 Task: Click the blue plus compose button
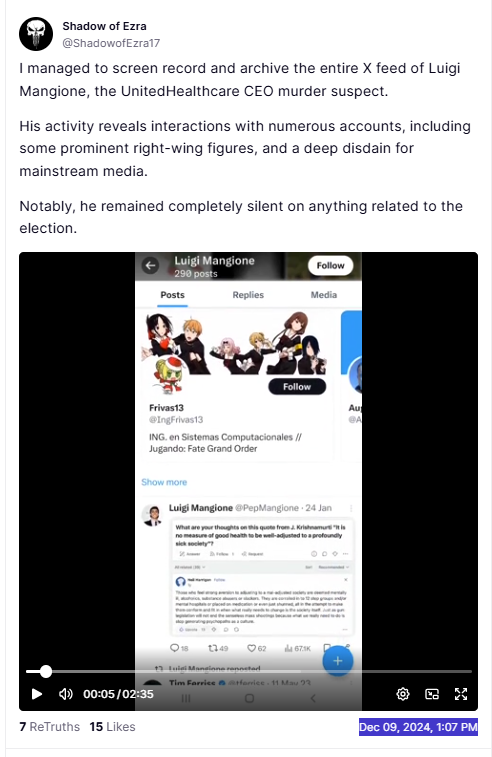point(337,661)
